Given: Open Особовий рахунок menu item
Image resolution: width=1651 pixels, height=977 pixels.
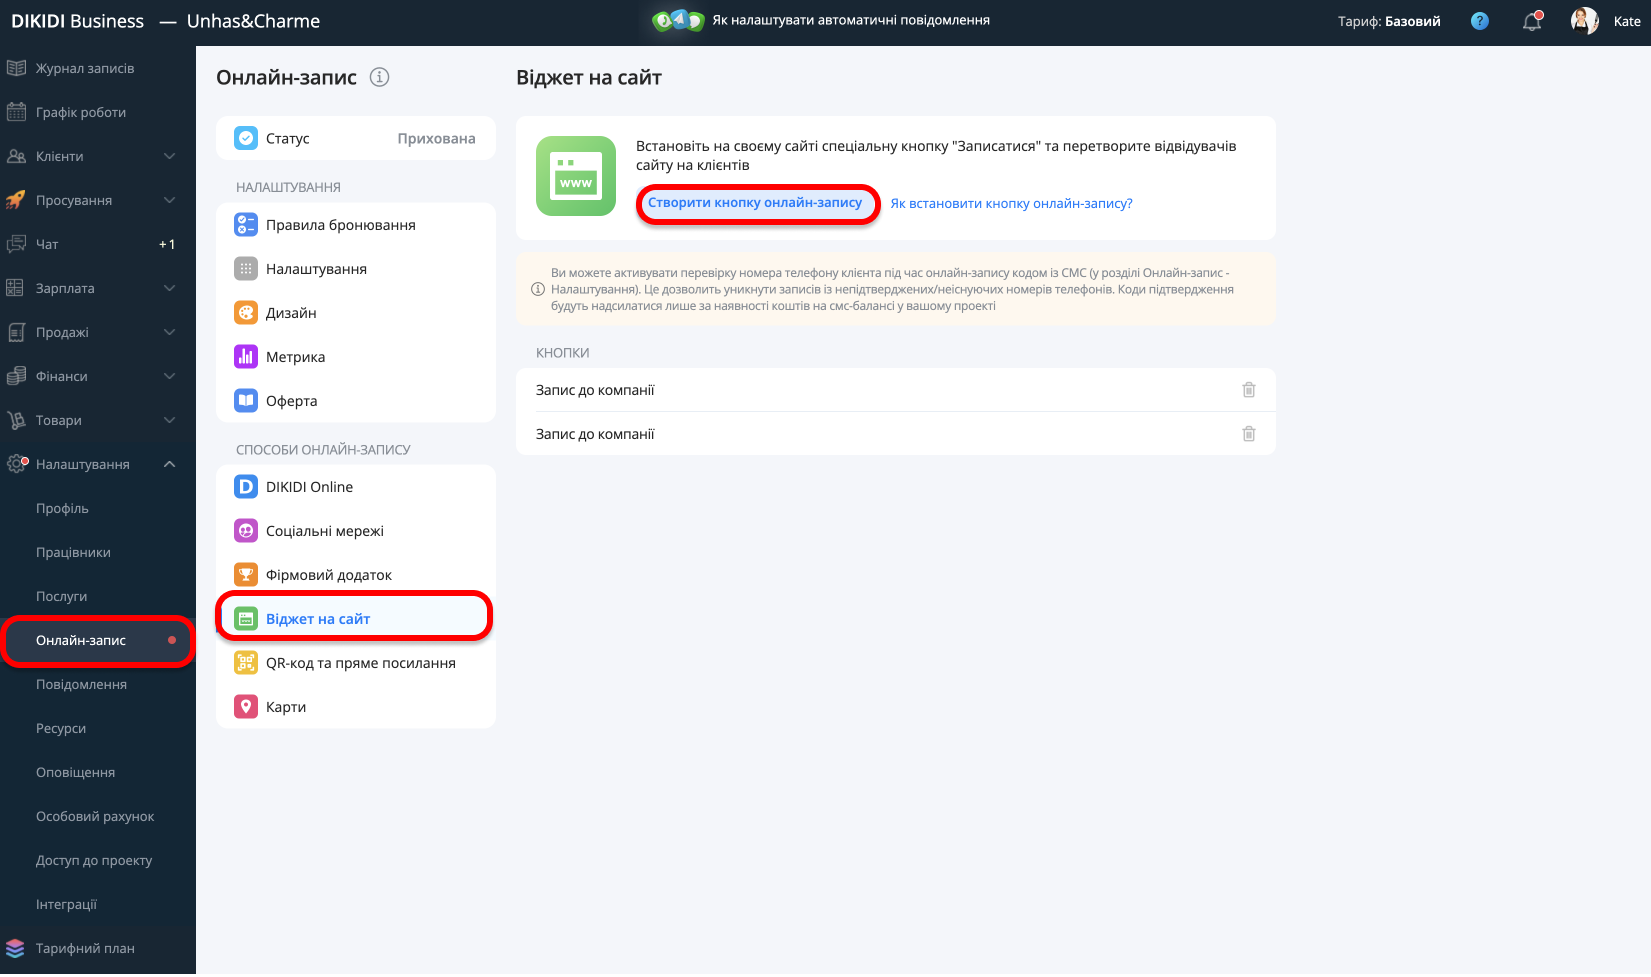Looking at the screenshot, I should tap(95, 816).
